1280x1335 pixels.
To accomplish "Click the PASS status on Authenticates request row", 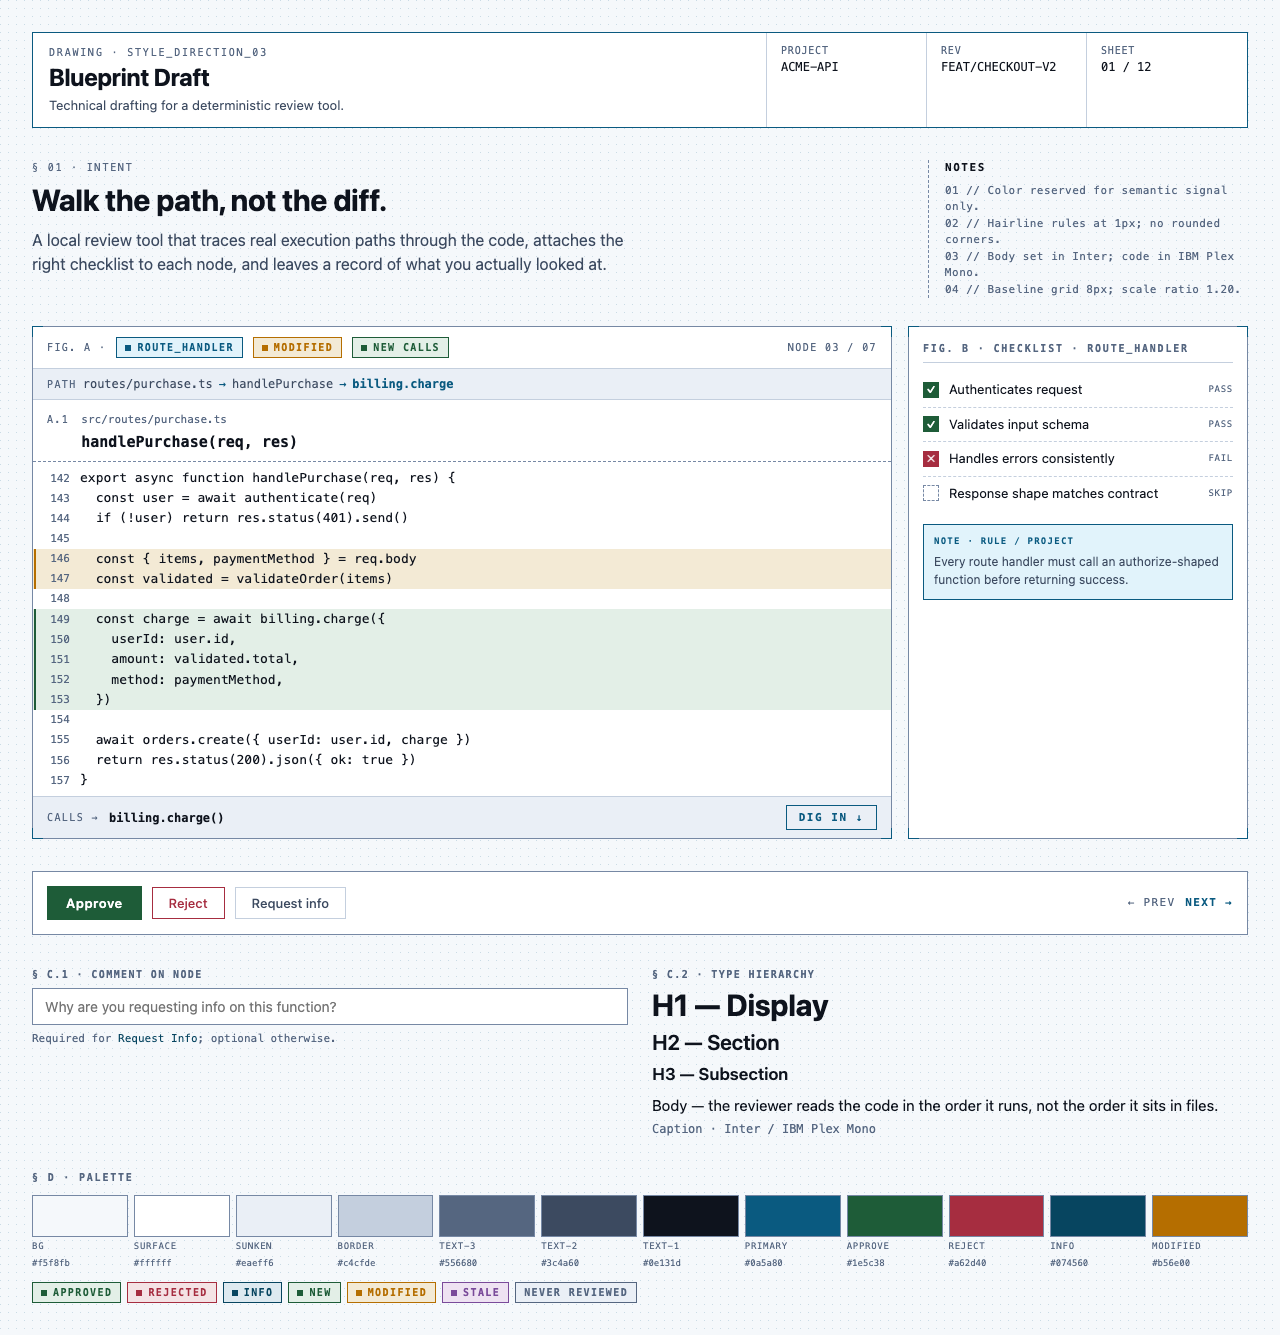I will pyautogui.click(x=1220, y=389).
